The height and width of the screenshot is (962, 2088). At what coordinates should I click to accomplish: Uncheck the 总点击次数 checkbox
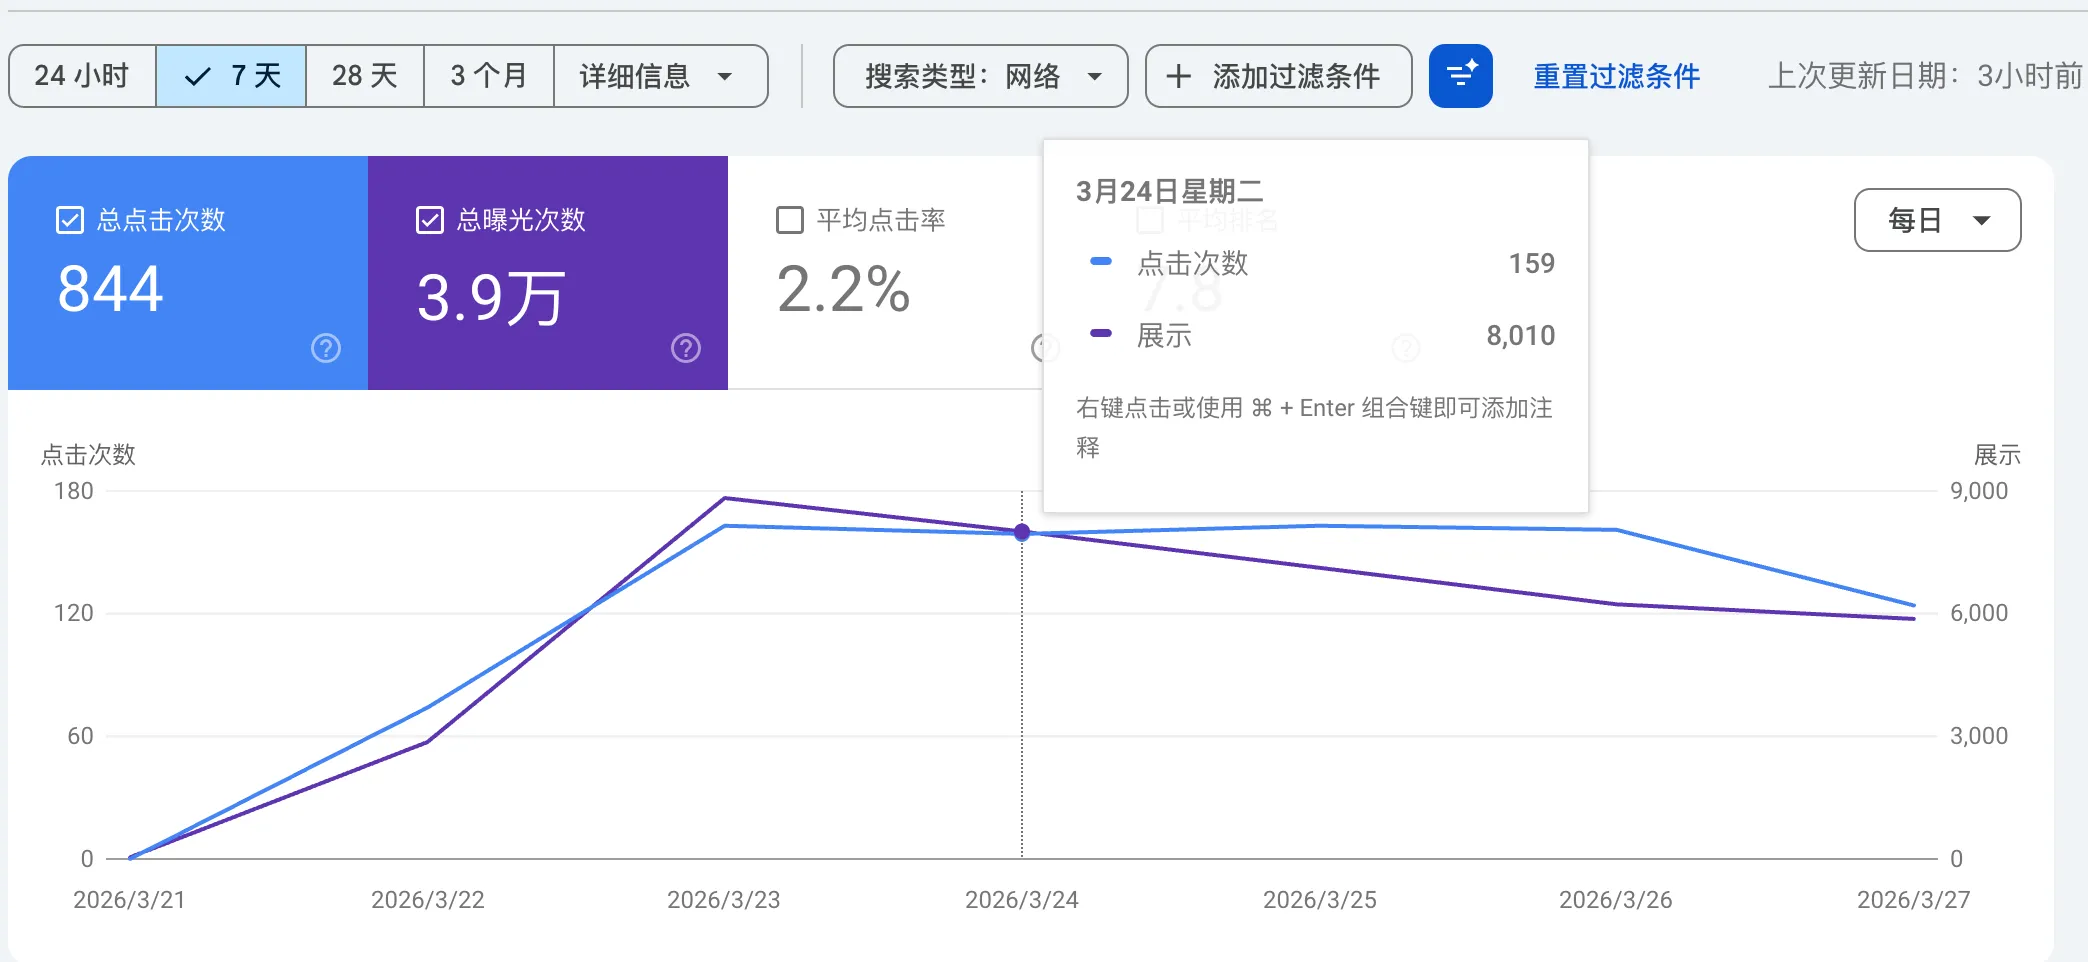click(x=68, y=220)
